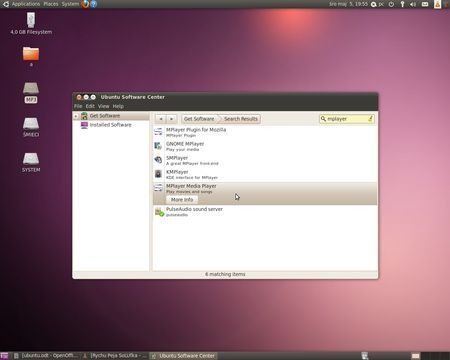Click the show desktop button in bottom panel
Screen dimensions: 450x360
click(4, 356)
